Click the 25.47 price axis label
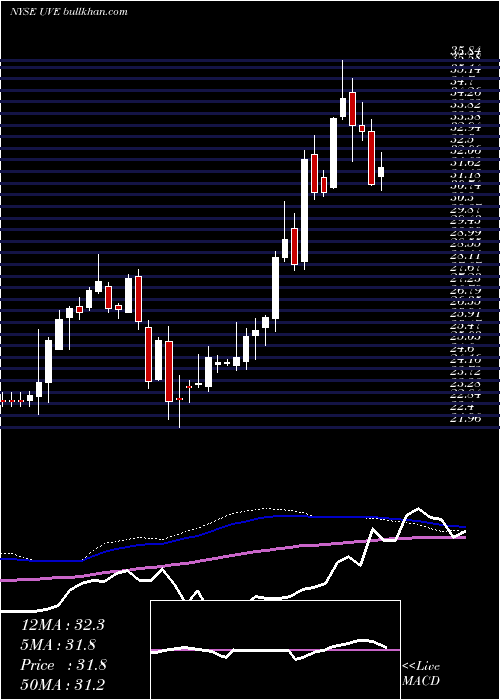Screen dimensions: 500x700 tap(466, 326)
